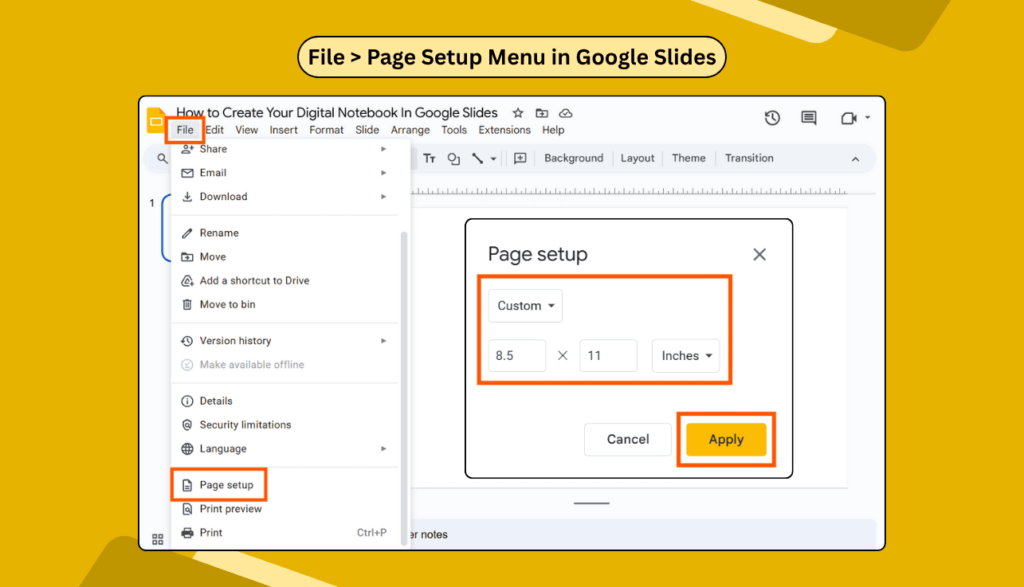Open the Google Slides home icon

[x=157, y=117]
